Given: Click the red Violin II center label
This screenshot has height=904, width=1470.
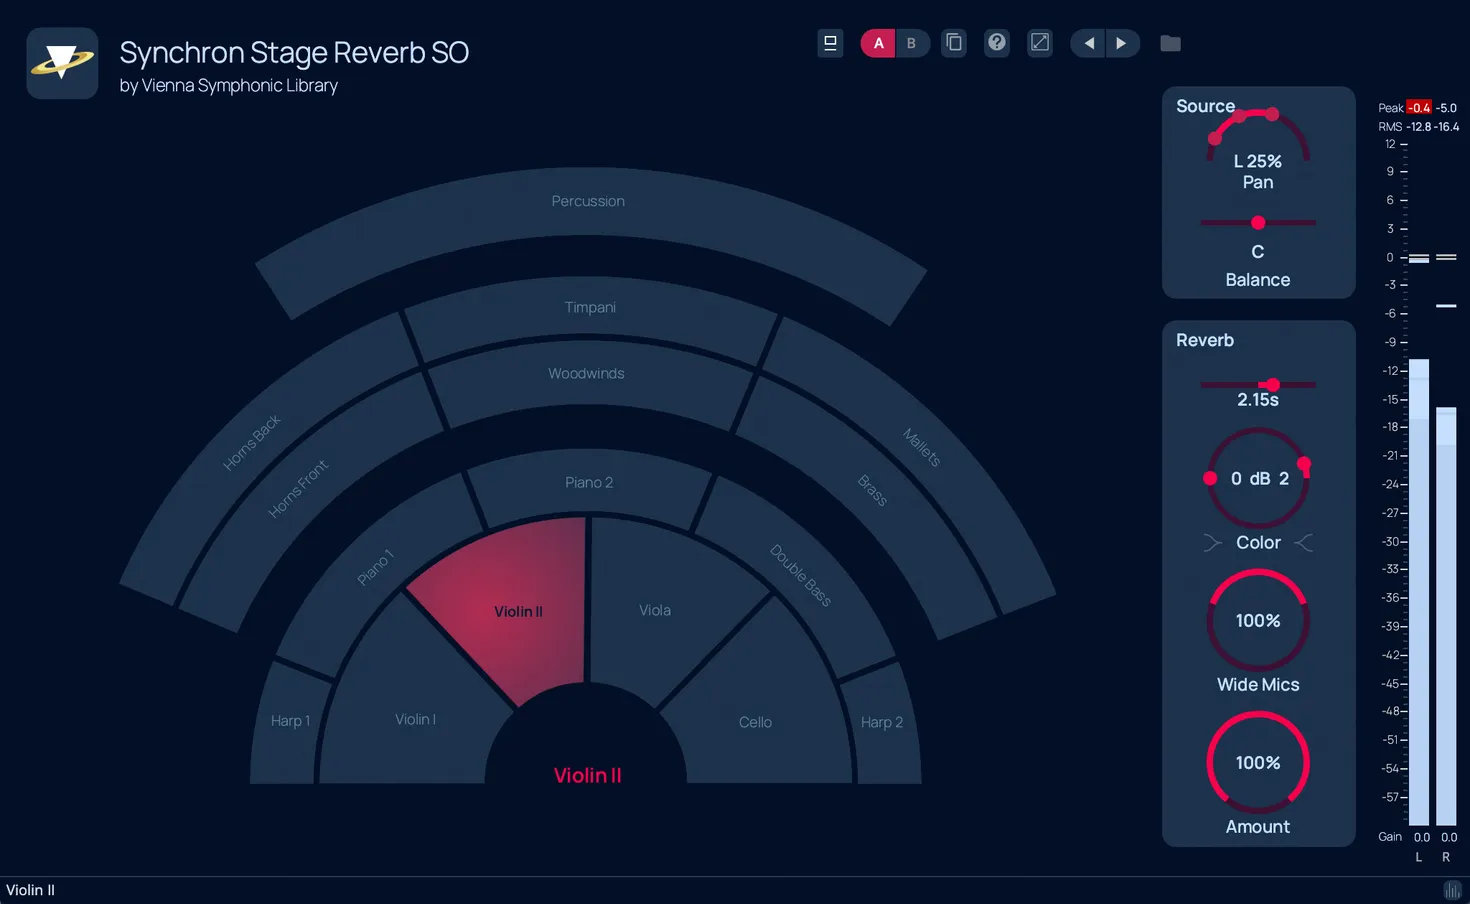Looking at the screenshot, I should tap(588, 775).
